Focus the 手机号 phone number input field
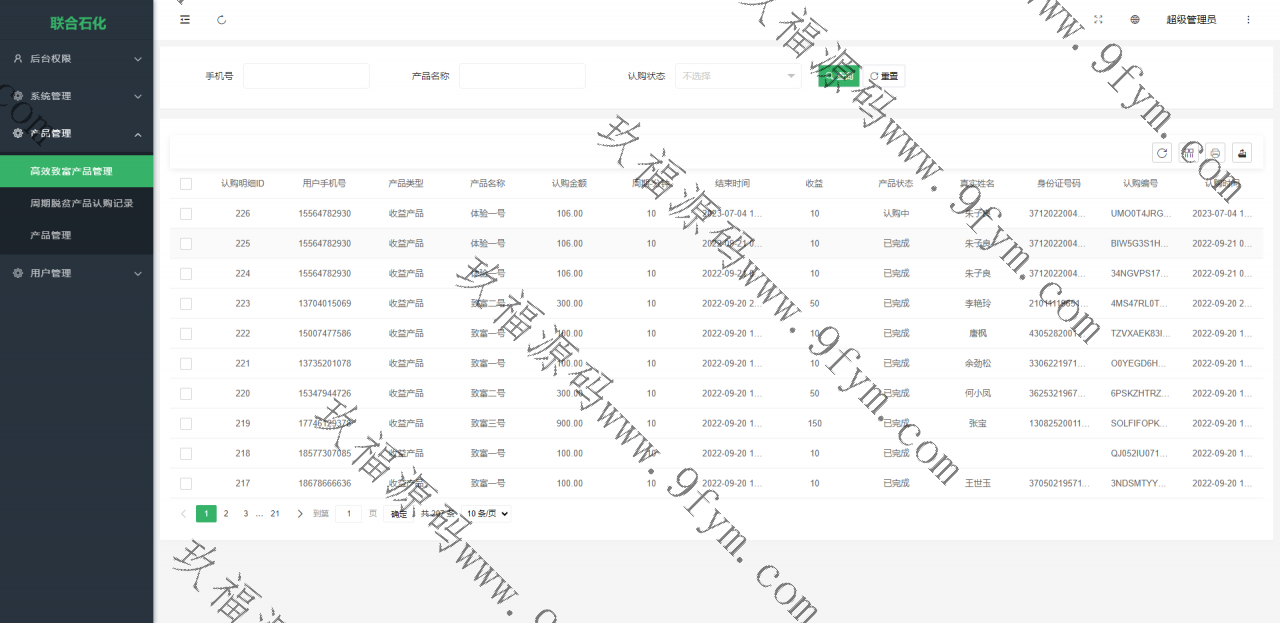 (306, 76)
